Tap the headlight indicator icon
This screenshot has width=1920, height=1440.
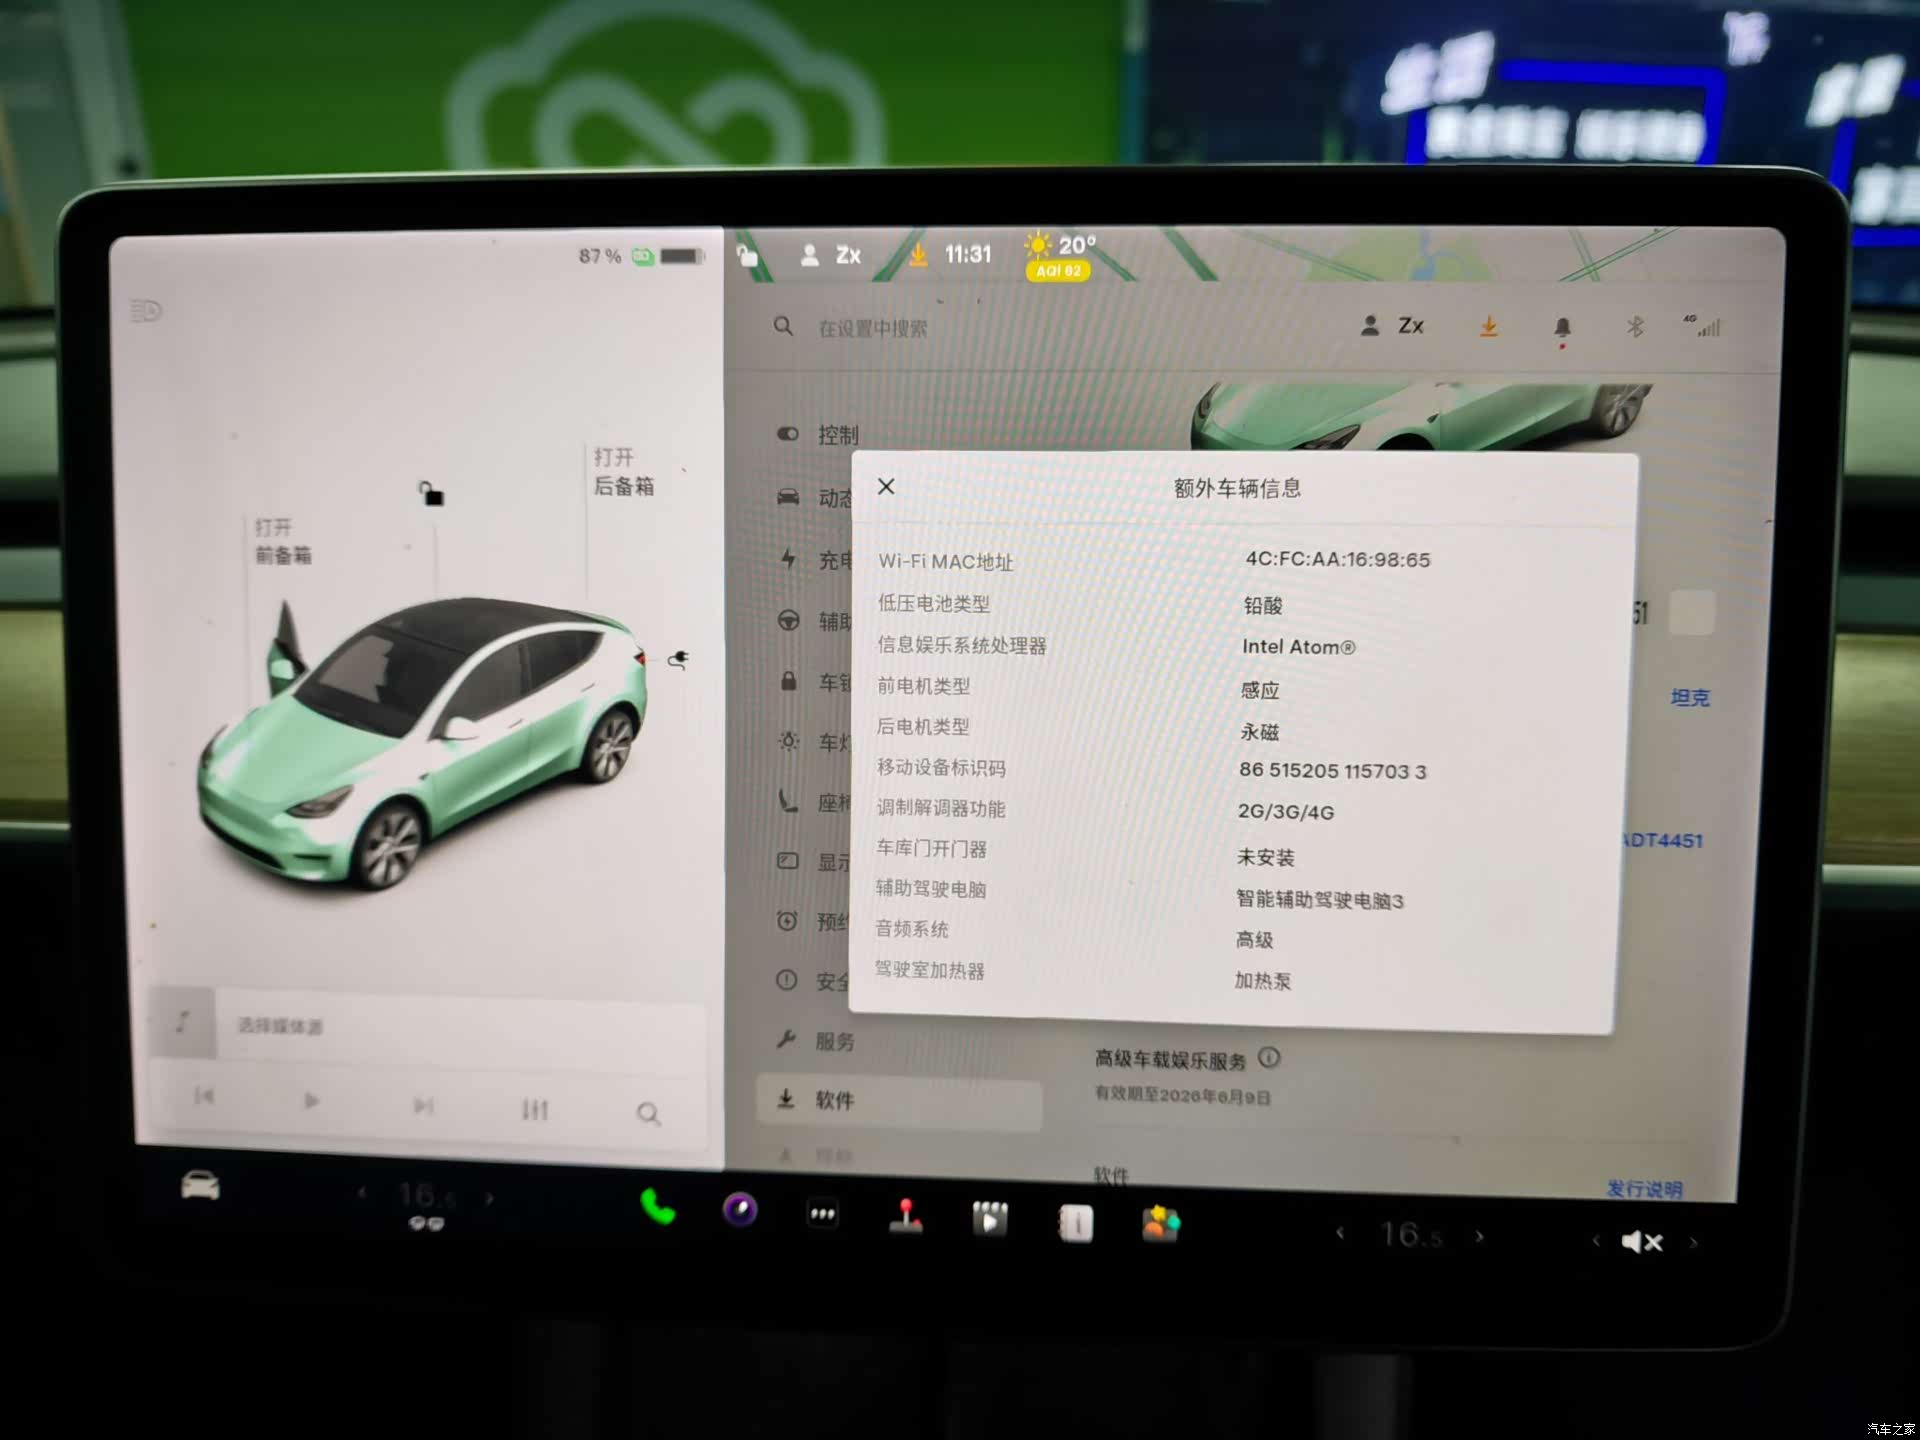(x=146, y=311)
